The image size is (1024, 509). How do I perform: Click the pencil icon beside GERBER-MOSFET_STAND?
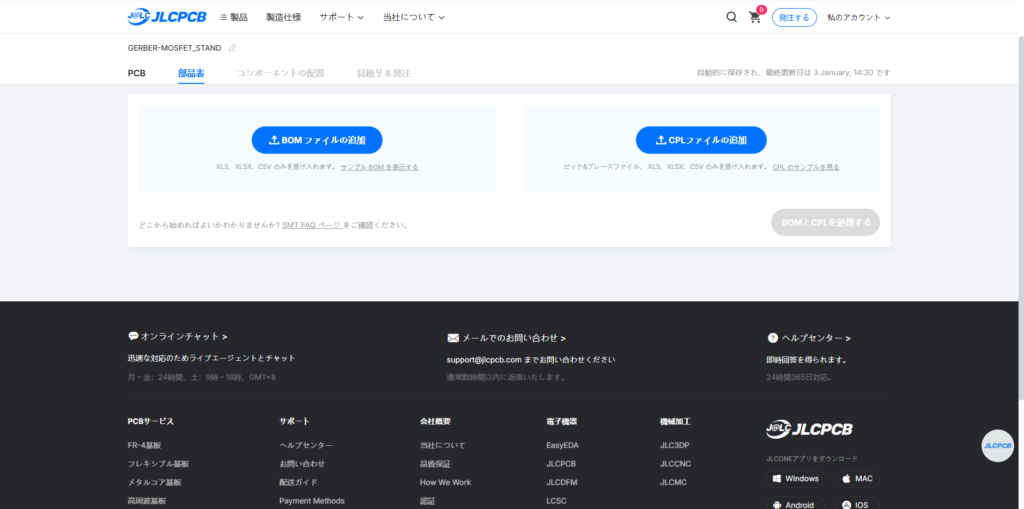233,48
